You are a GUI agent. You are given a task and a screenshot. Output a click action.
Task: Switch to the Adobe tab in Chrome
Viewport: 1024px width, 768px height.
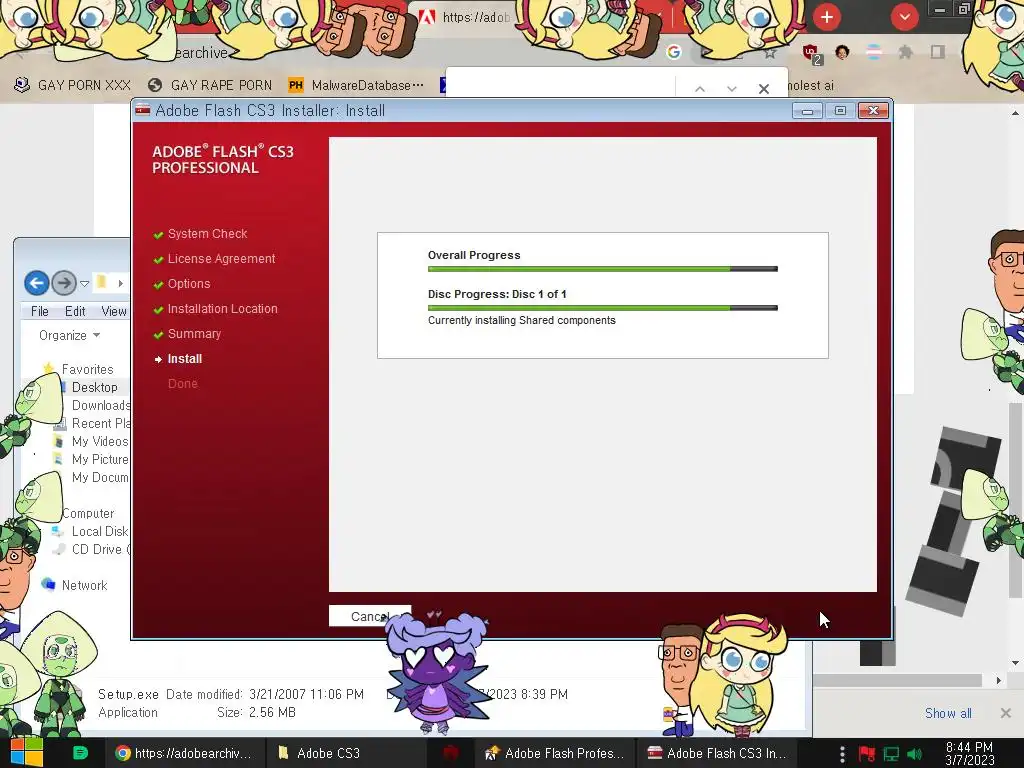point(467,17)
